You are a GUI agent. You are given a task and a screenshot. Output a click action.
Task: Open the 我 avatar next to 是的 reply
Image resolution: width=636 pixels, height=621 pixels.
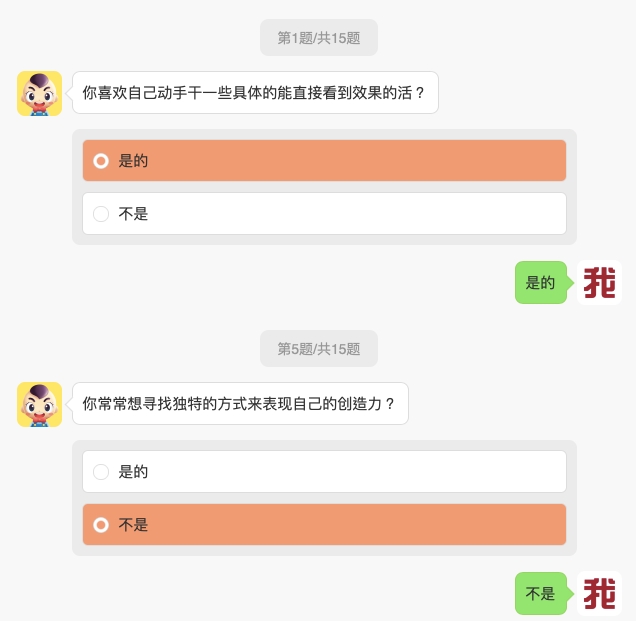coord(599,282)
